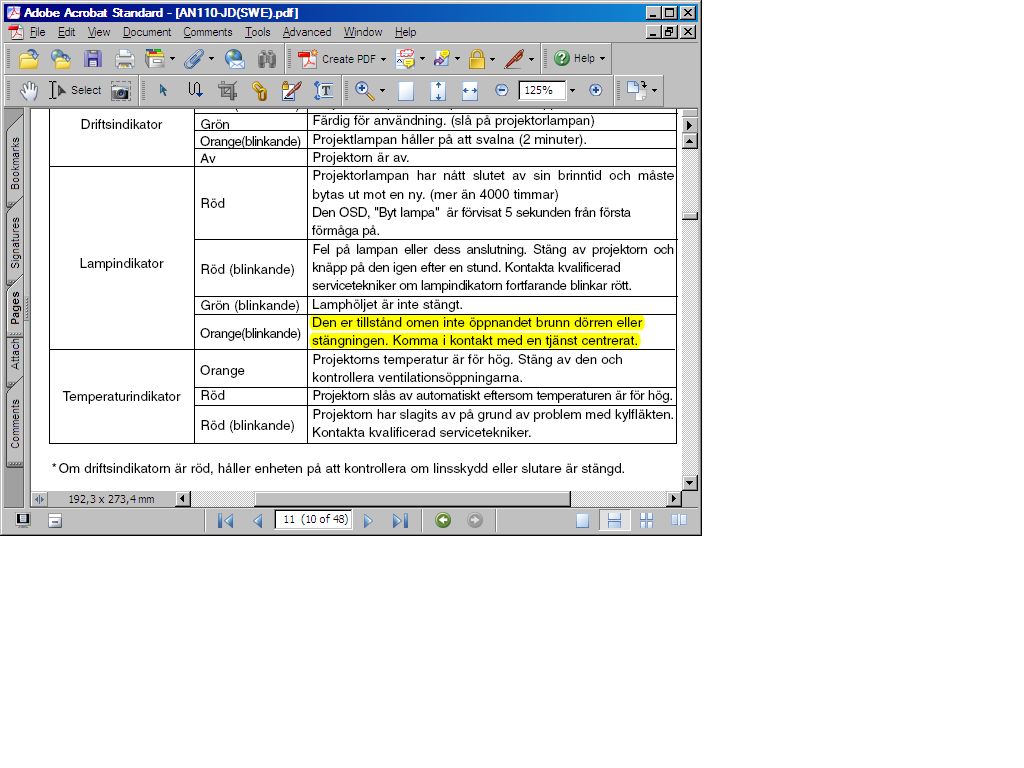The image size is (1024, 768).
Task: Select the Hand tool
Action: [29, 90]
